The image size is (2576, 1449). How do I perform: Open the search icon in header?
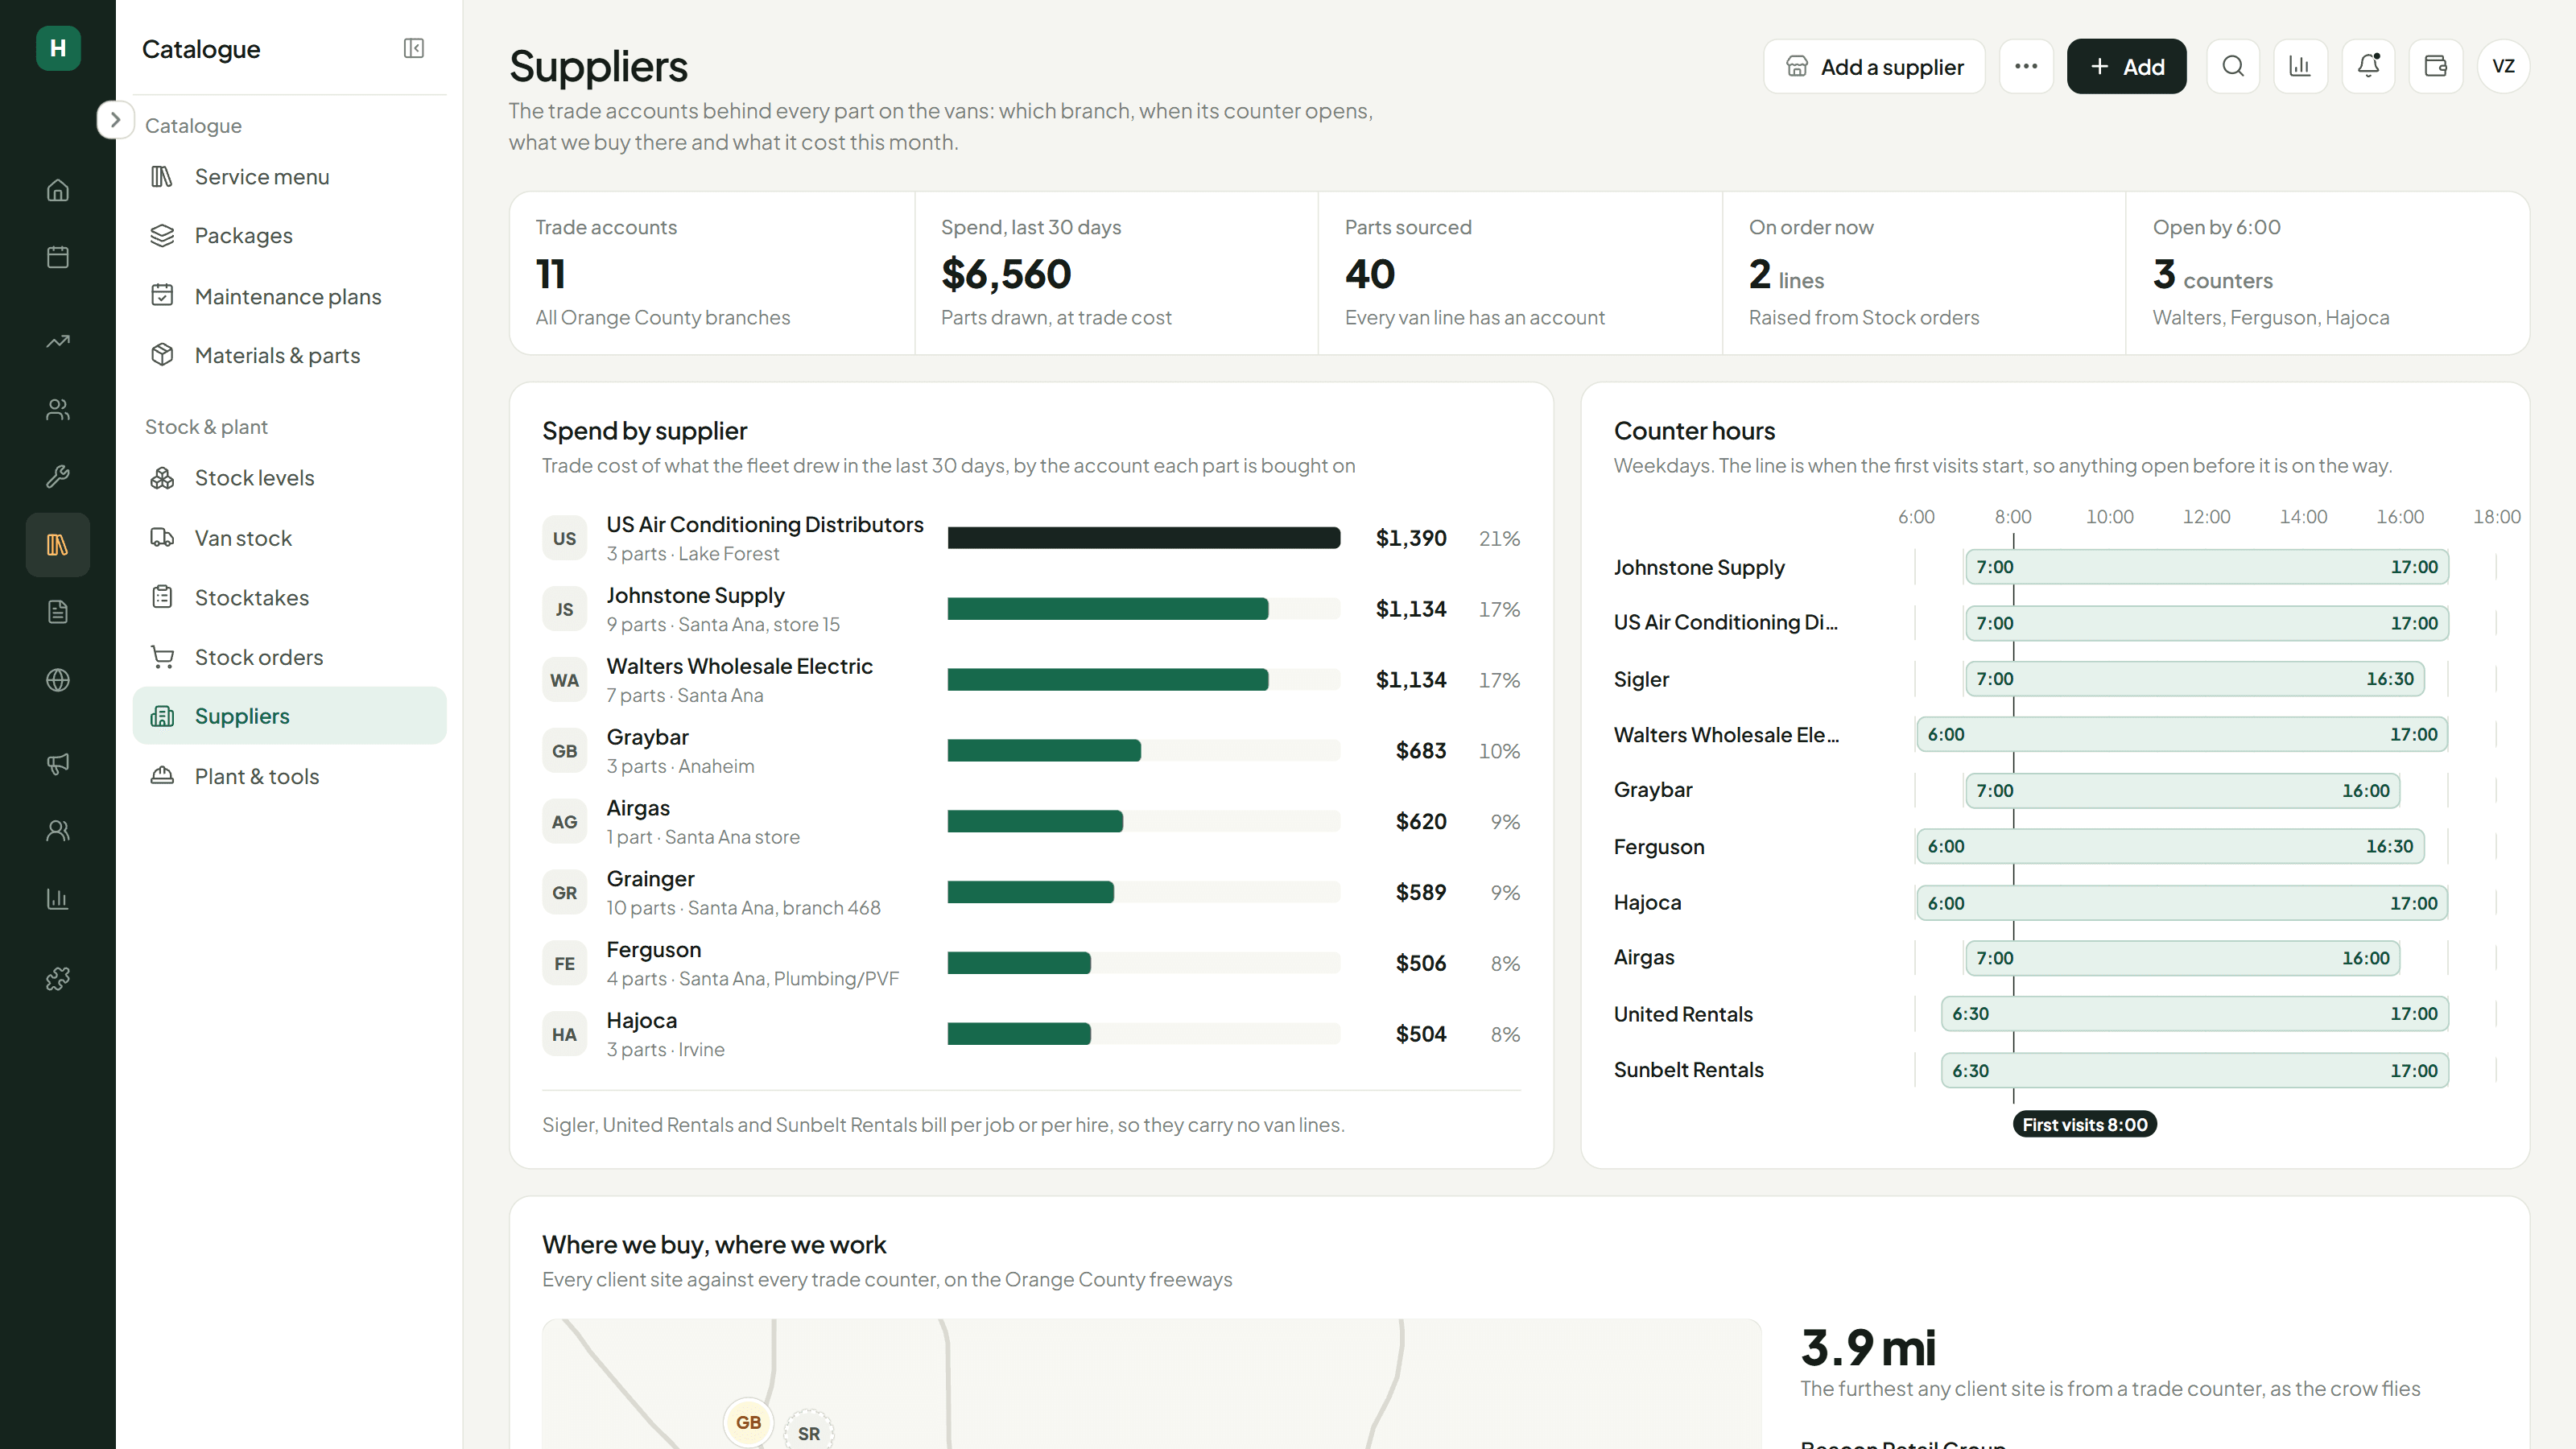click(2232, 66)
